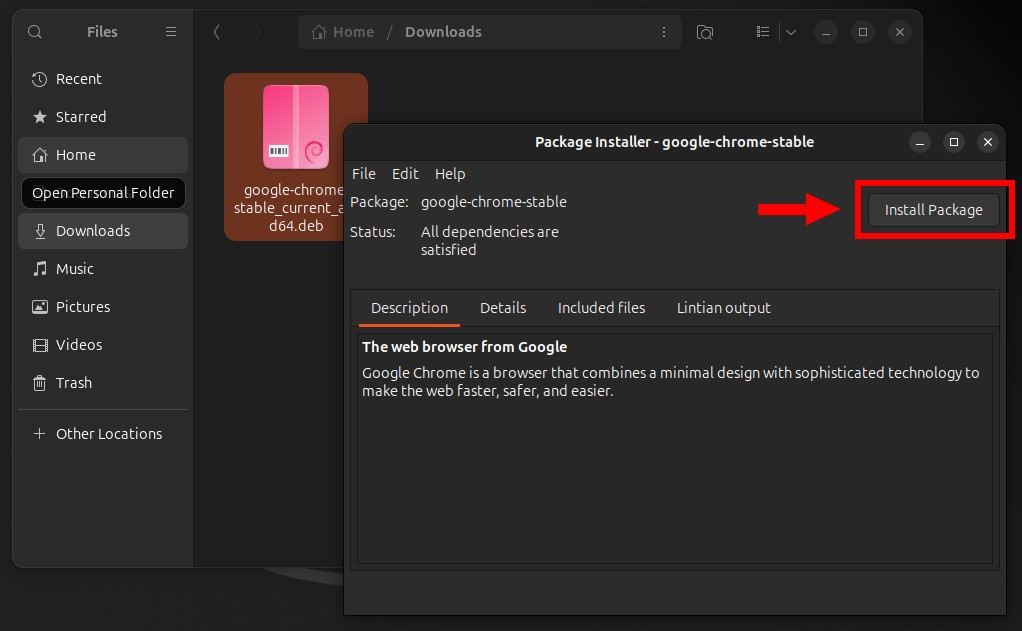Minimize the Package Installer window
Viewport: 1022px width, 631px height.
pyautogui.click(x=920, y=142)
